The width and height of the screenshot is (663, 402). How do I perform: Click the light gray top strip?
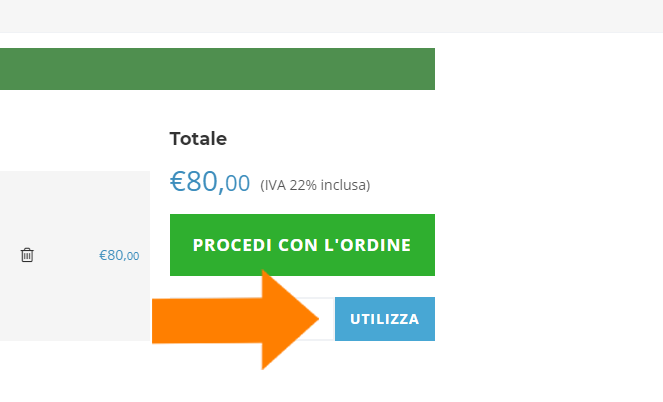pyautogui.click(x=331, y=16)
